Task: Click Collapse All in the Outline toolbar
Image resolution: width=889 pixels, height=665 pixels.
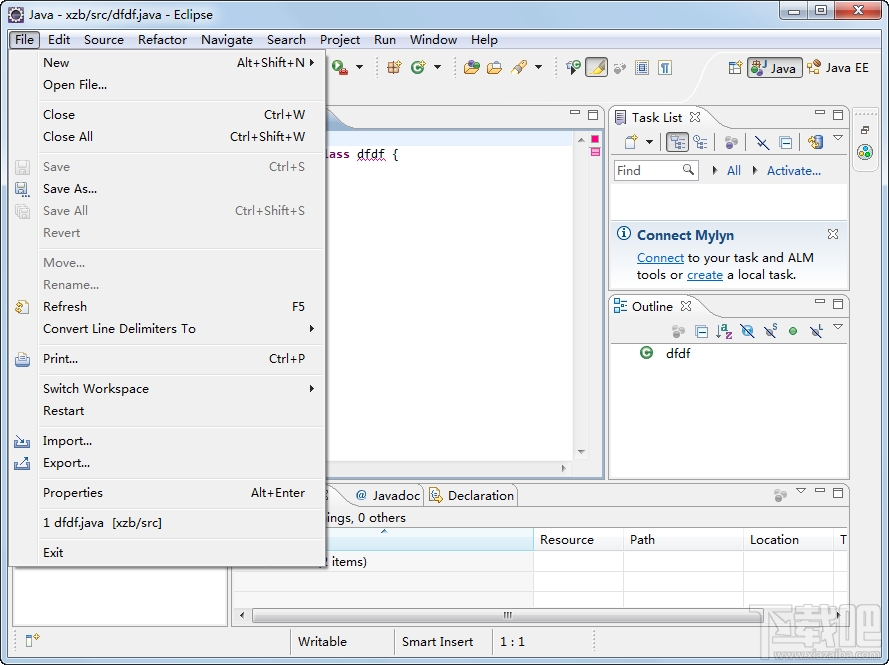Action: 701,331
